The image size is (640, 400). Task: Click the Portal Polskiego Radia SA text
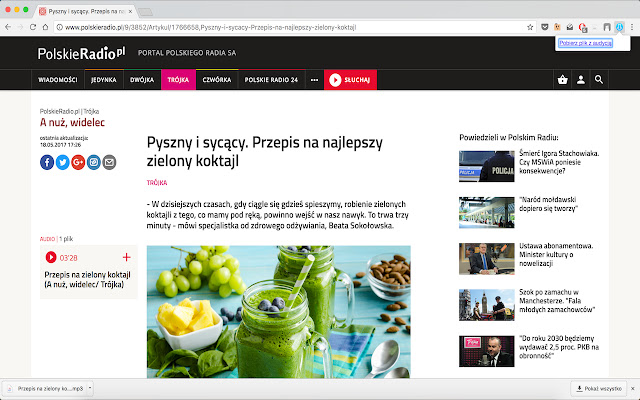(x=187, y=53)
